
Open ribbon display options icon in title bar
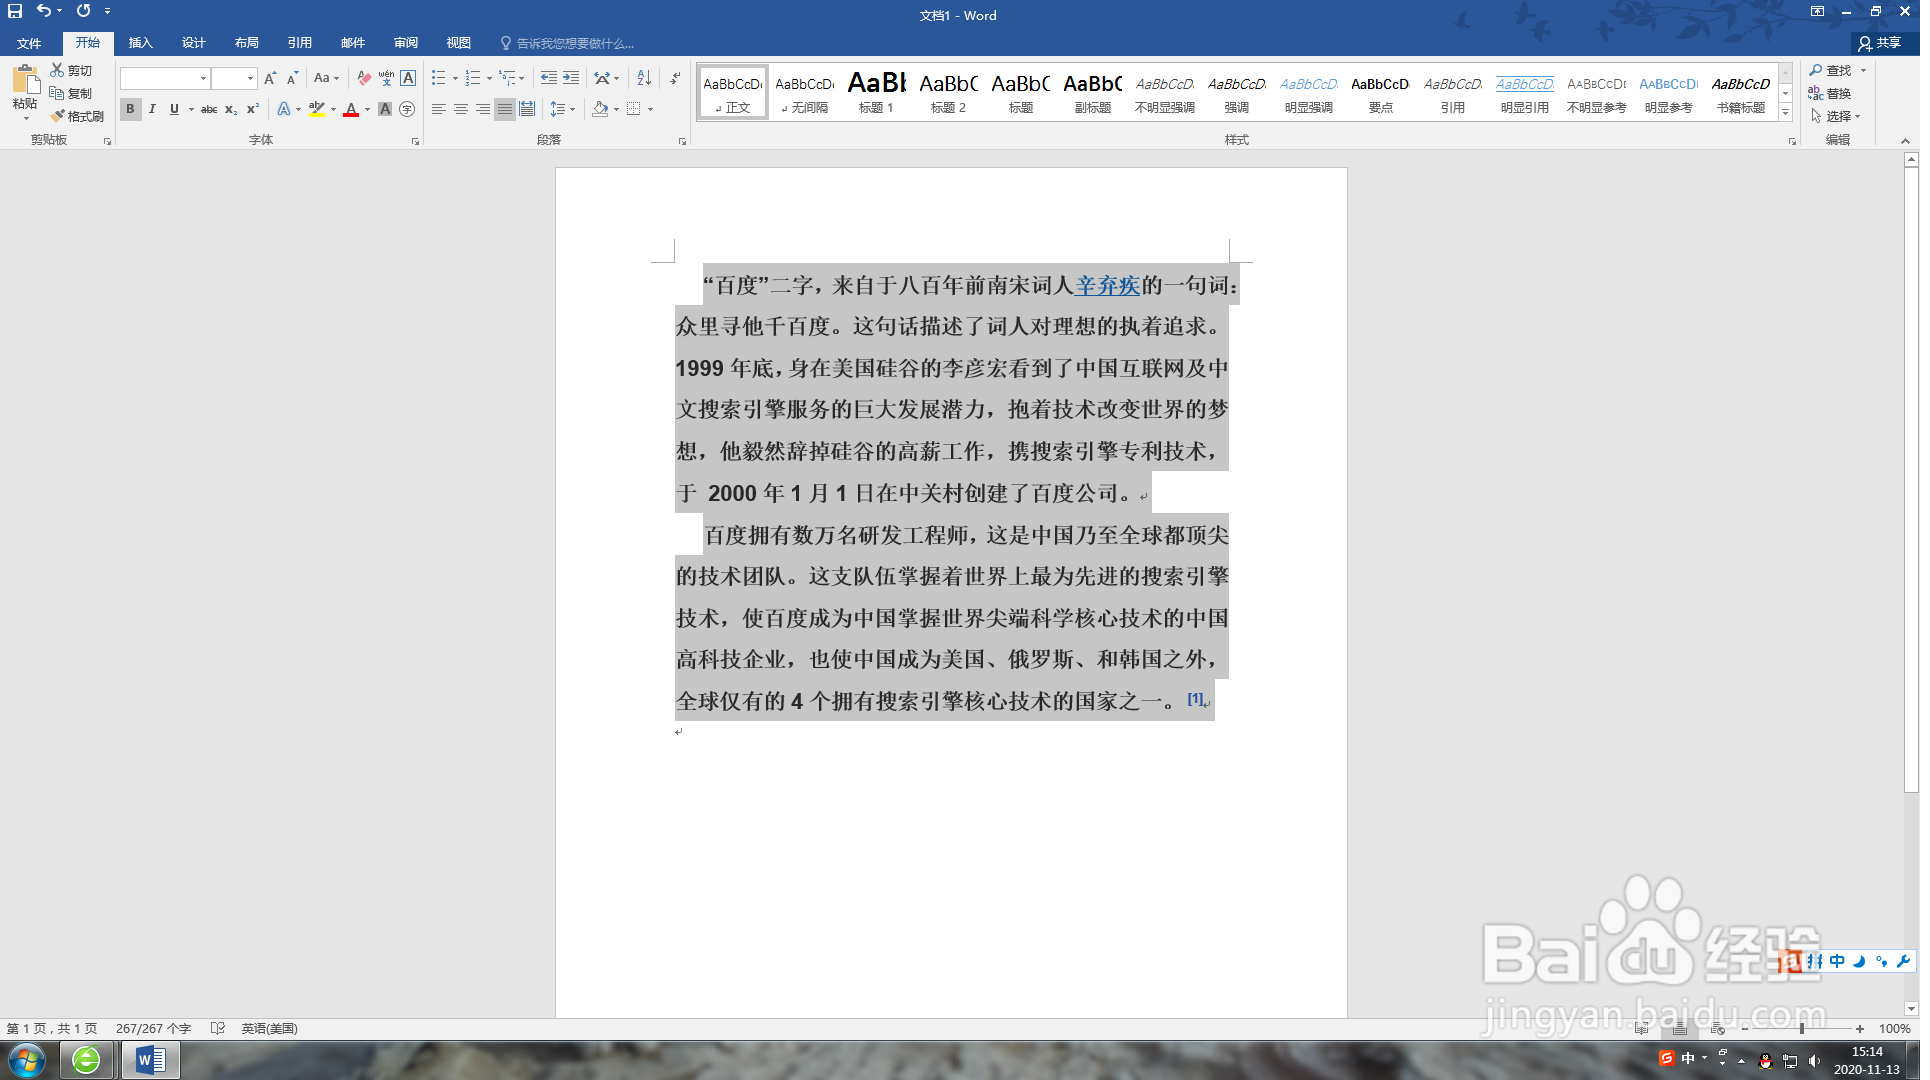pyautogui.click(x=1817, y=12)
